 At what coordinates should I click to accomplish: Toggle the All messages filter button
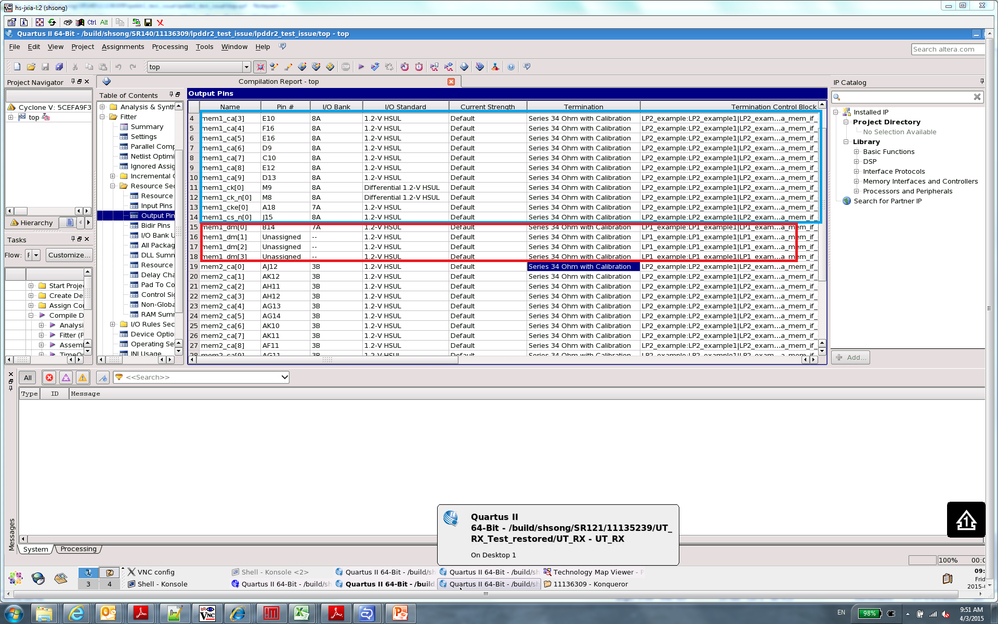coord(27,377)
